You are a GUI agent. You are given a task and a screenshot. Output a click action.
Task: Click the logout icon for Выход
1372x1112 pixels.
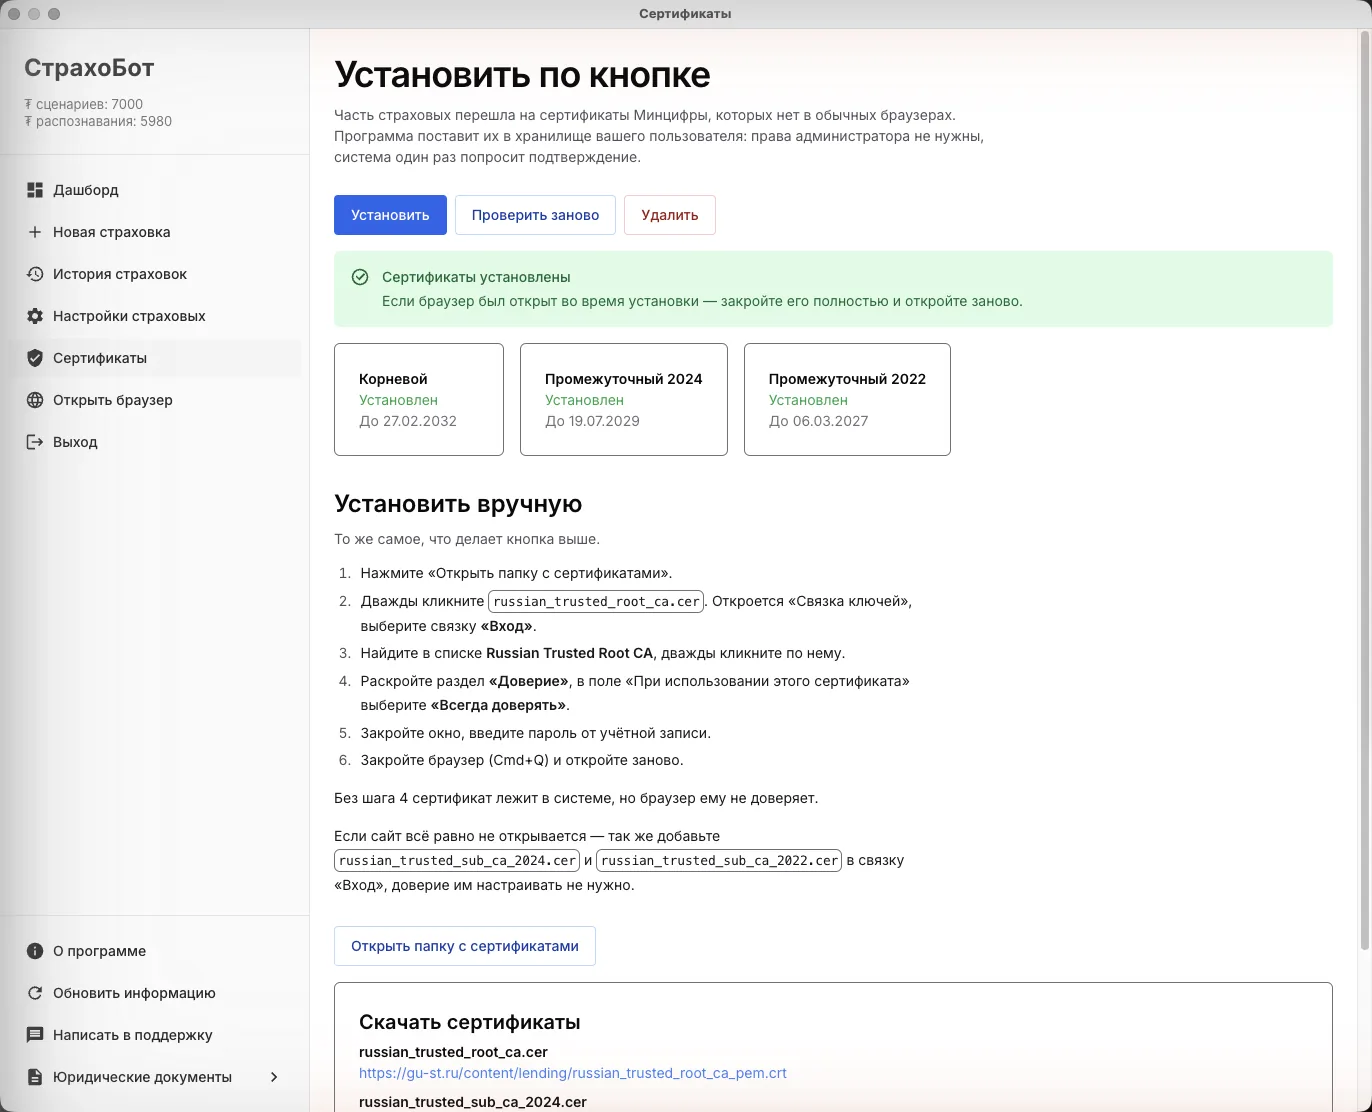[35, 442]
